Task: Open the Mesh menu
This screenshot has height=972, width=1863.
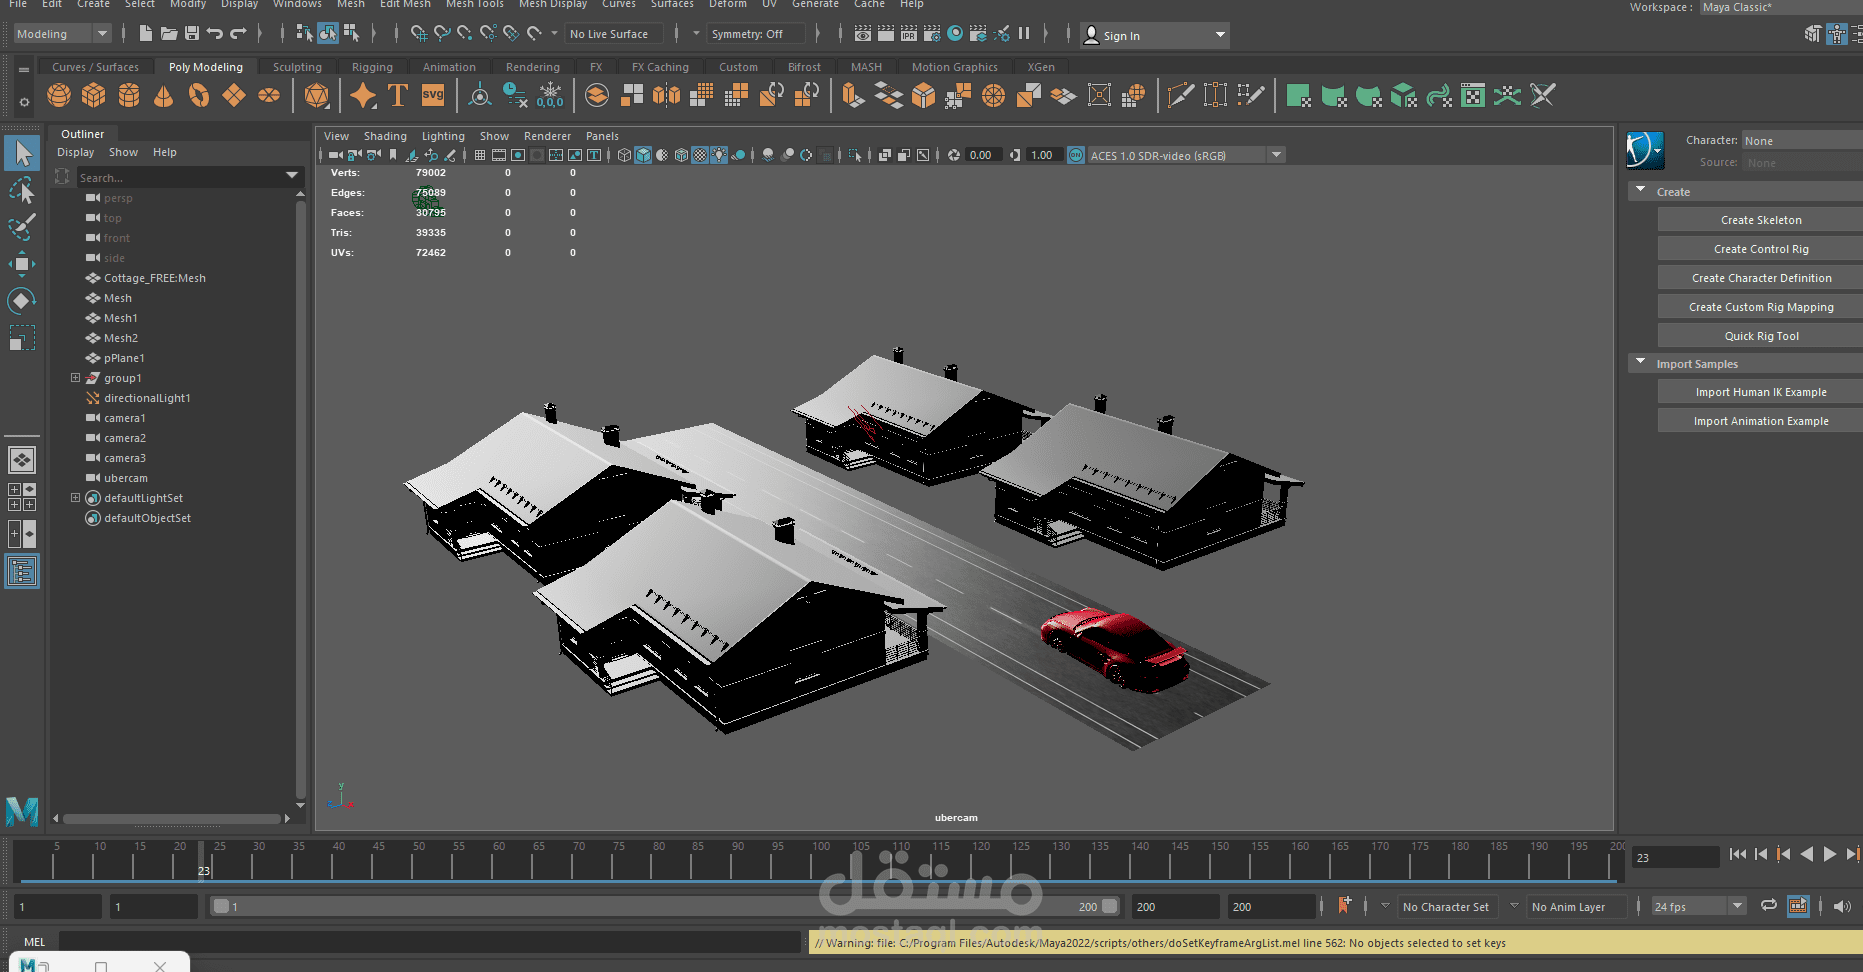Action: click(351, 5)
